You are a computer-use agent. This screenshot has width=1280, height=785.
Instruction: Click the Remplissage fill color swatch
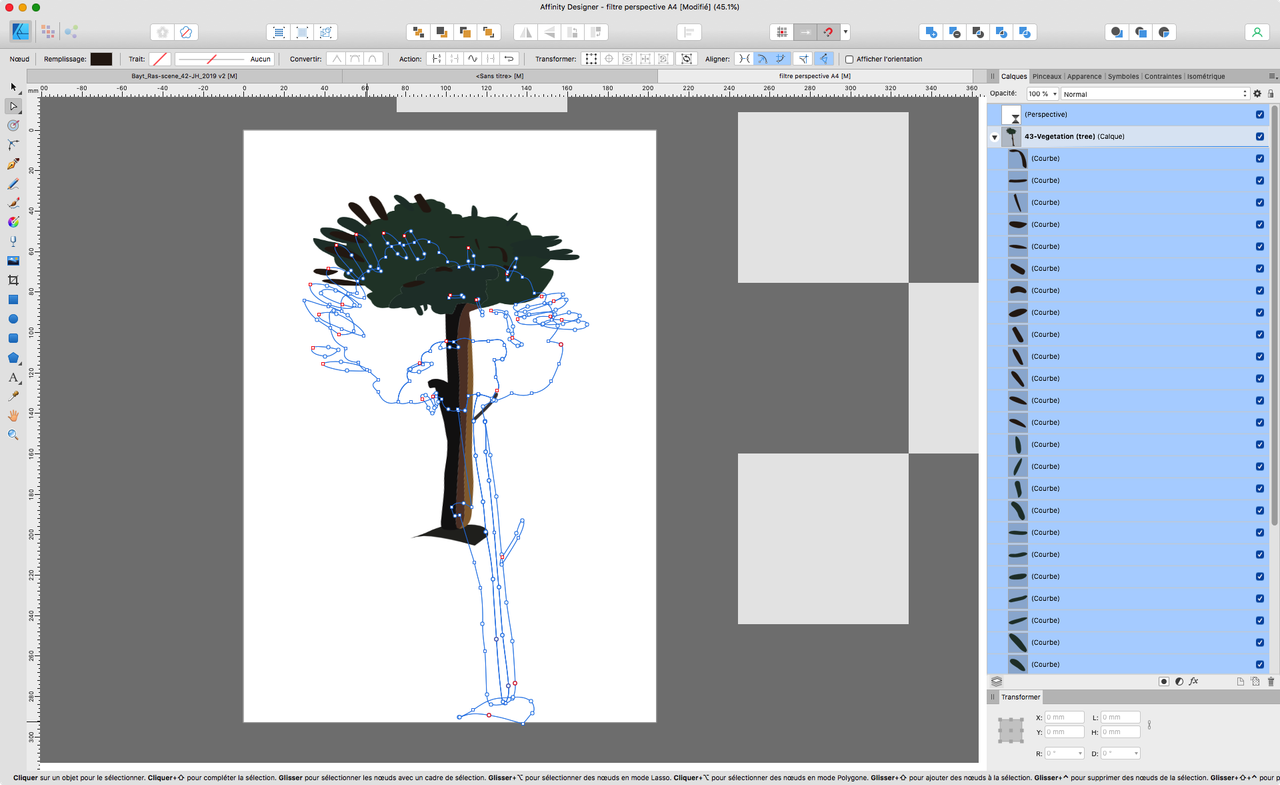click(101, 59)
